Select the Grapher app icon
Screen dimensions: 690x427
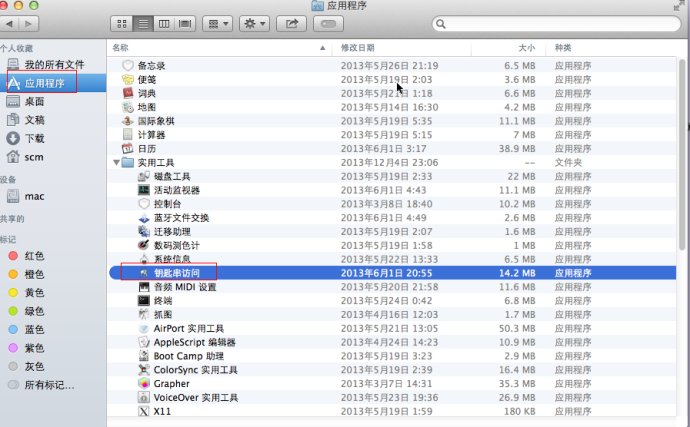pyautogui.click(x=144, y=383)
